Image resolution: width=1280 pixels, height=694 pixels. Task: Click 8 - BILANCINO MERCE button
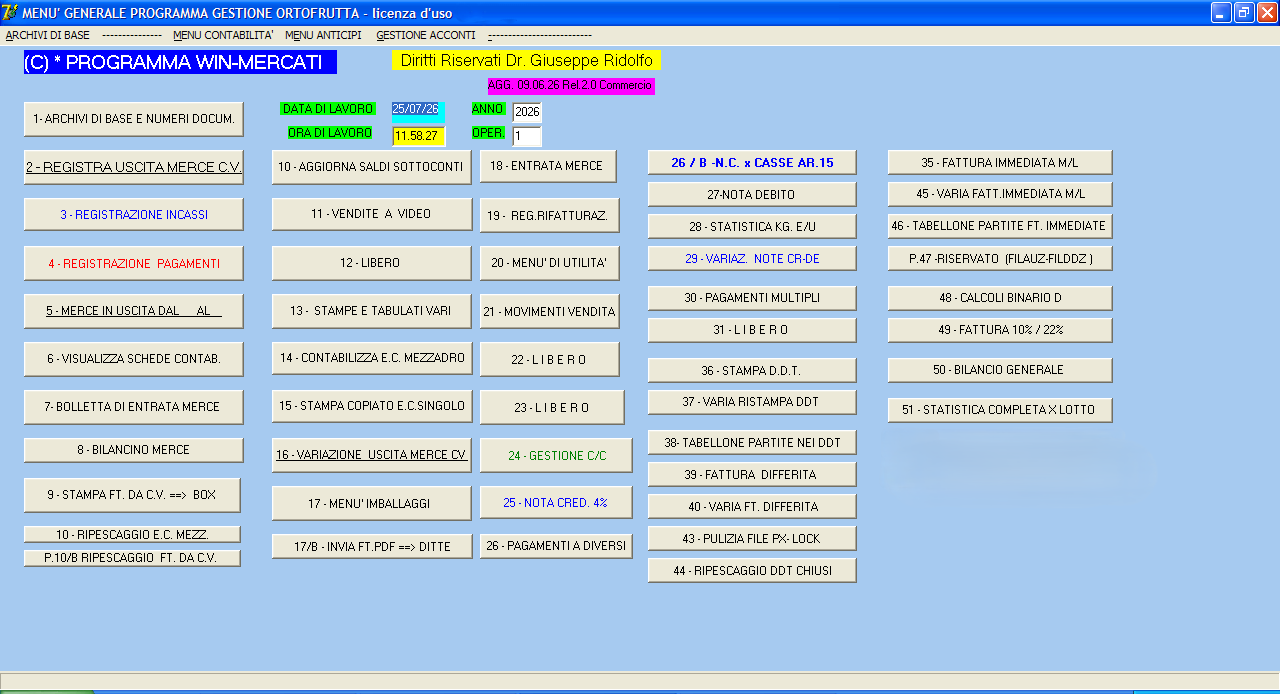(x=134, y=450)
